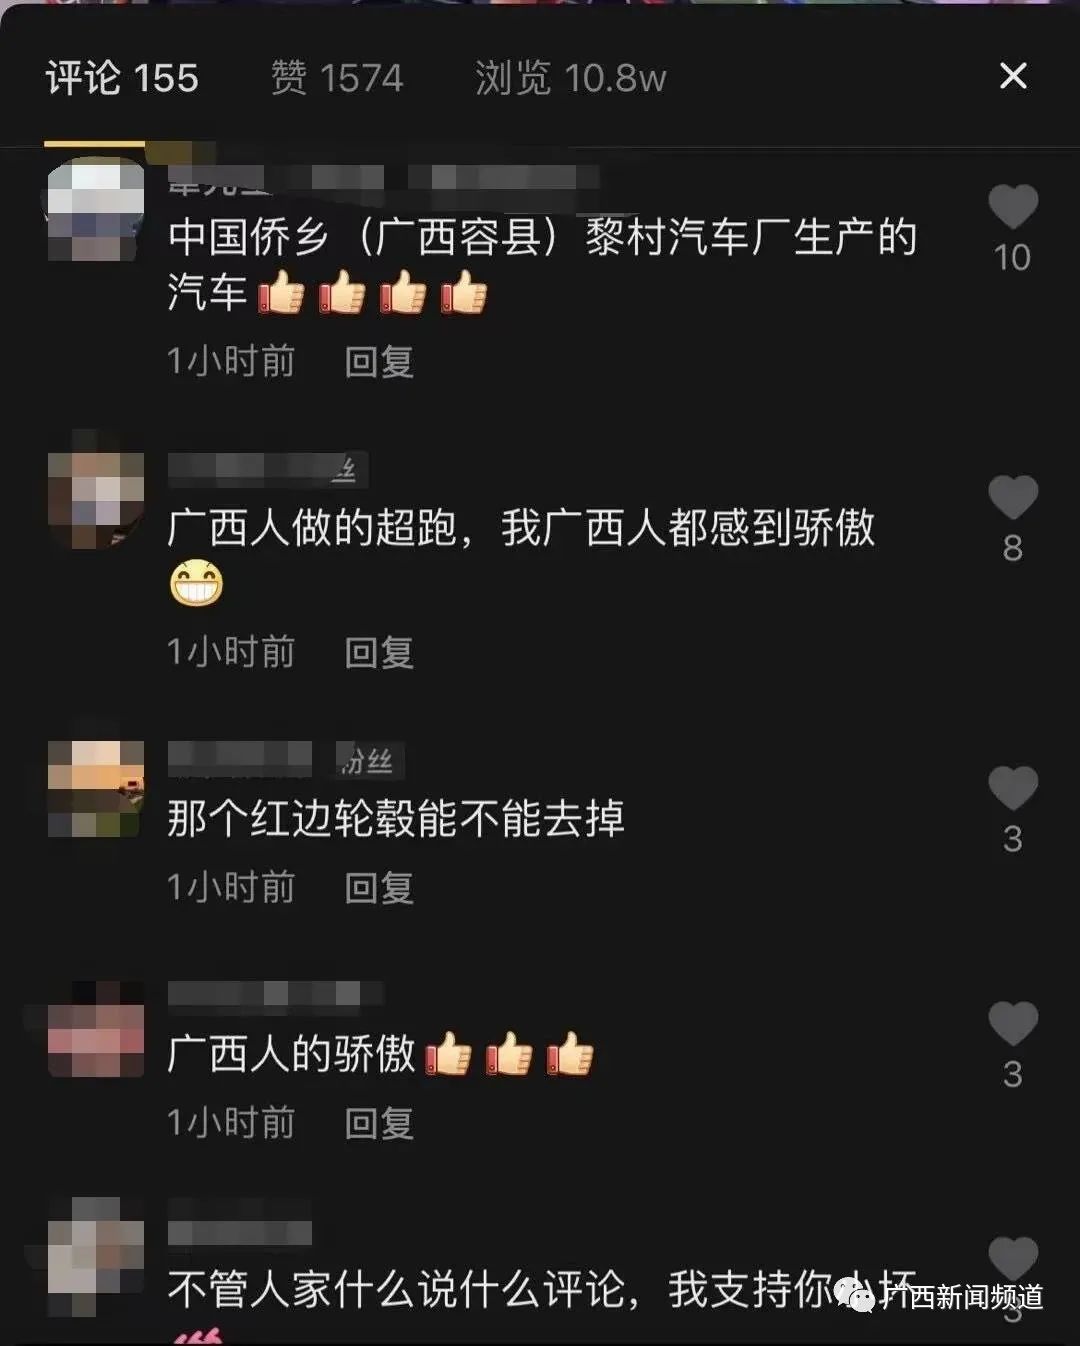
Task: Tap the 广西新闻频道 WeChat watermark icon
Action: (855, 1297)
